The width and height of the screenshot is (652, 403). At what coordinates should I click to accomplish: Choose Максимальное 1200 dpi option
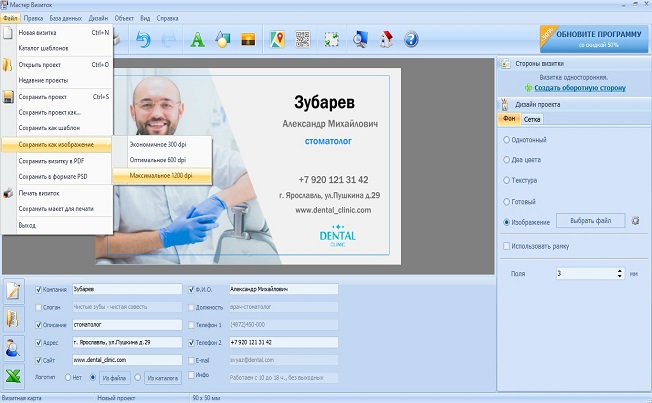click(162, 176)
